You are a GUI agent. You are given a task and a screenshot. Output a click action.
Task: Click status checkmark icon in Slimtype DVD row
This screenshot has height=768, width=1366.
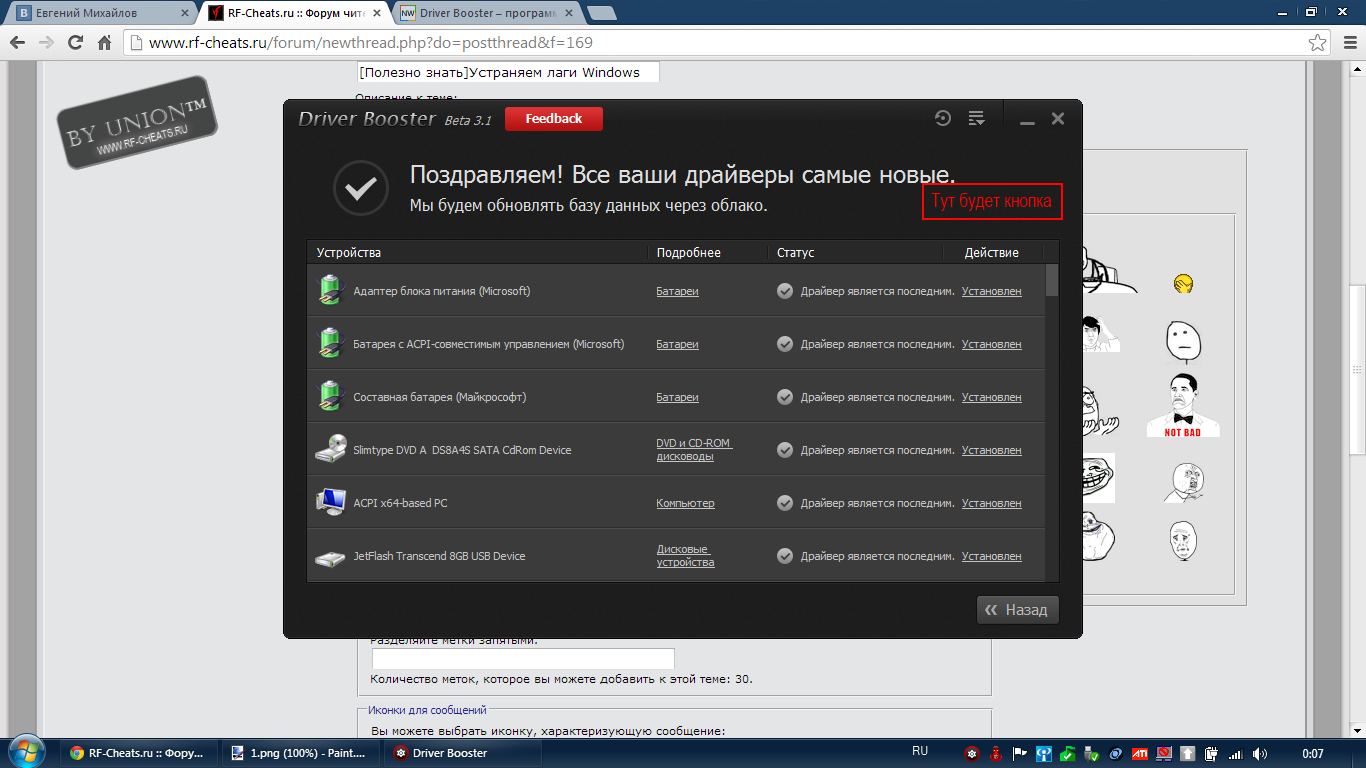pos(785,450)
